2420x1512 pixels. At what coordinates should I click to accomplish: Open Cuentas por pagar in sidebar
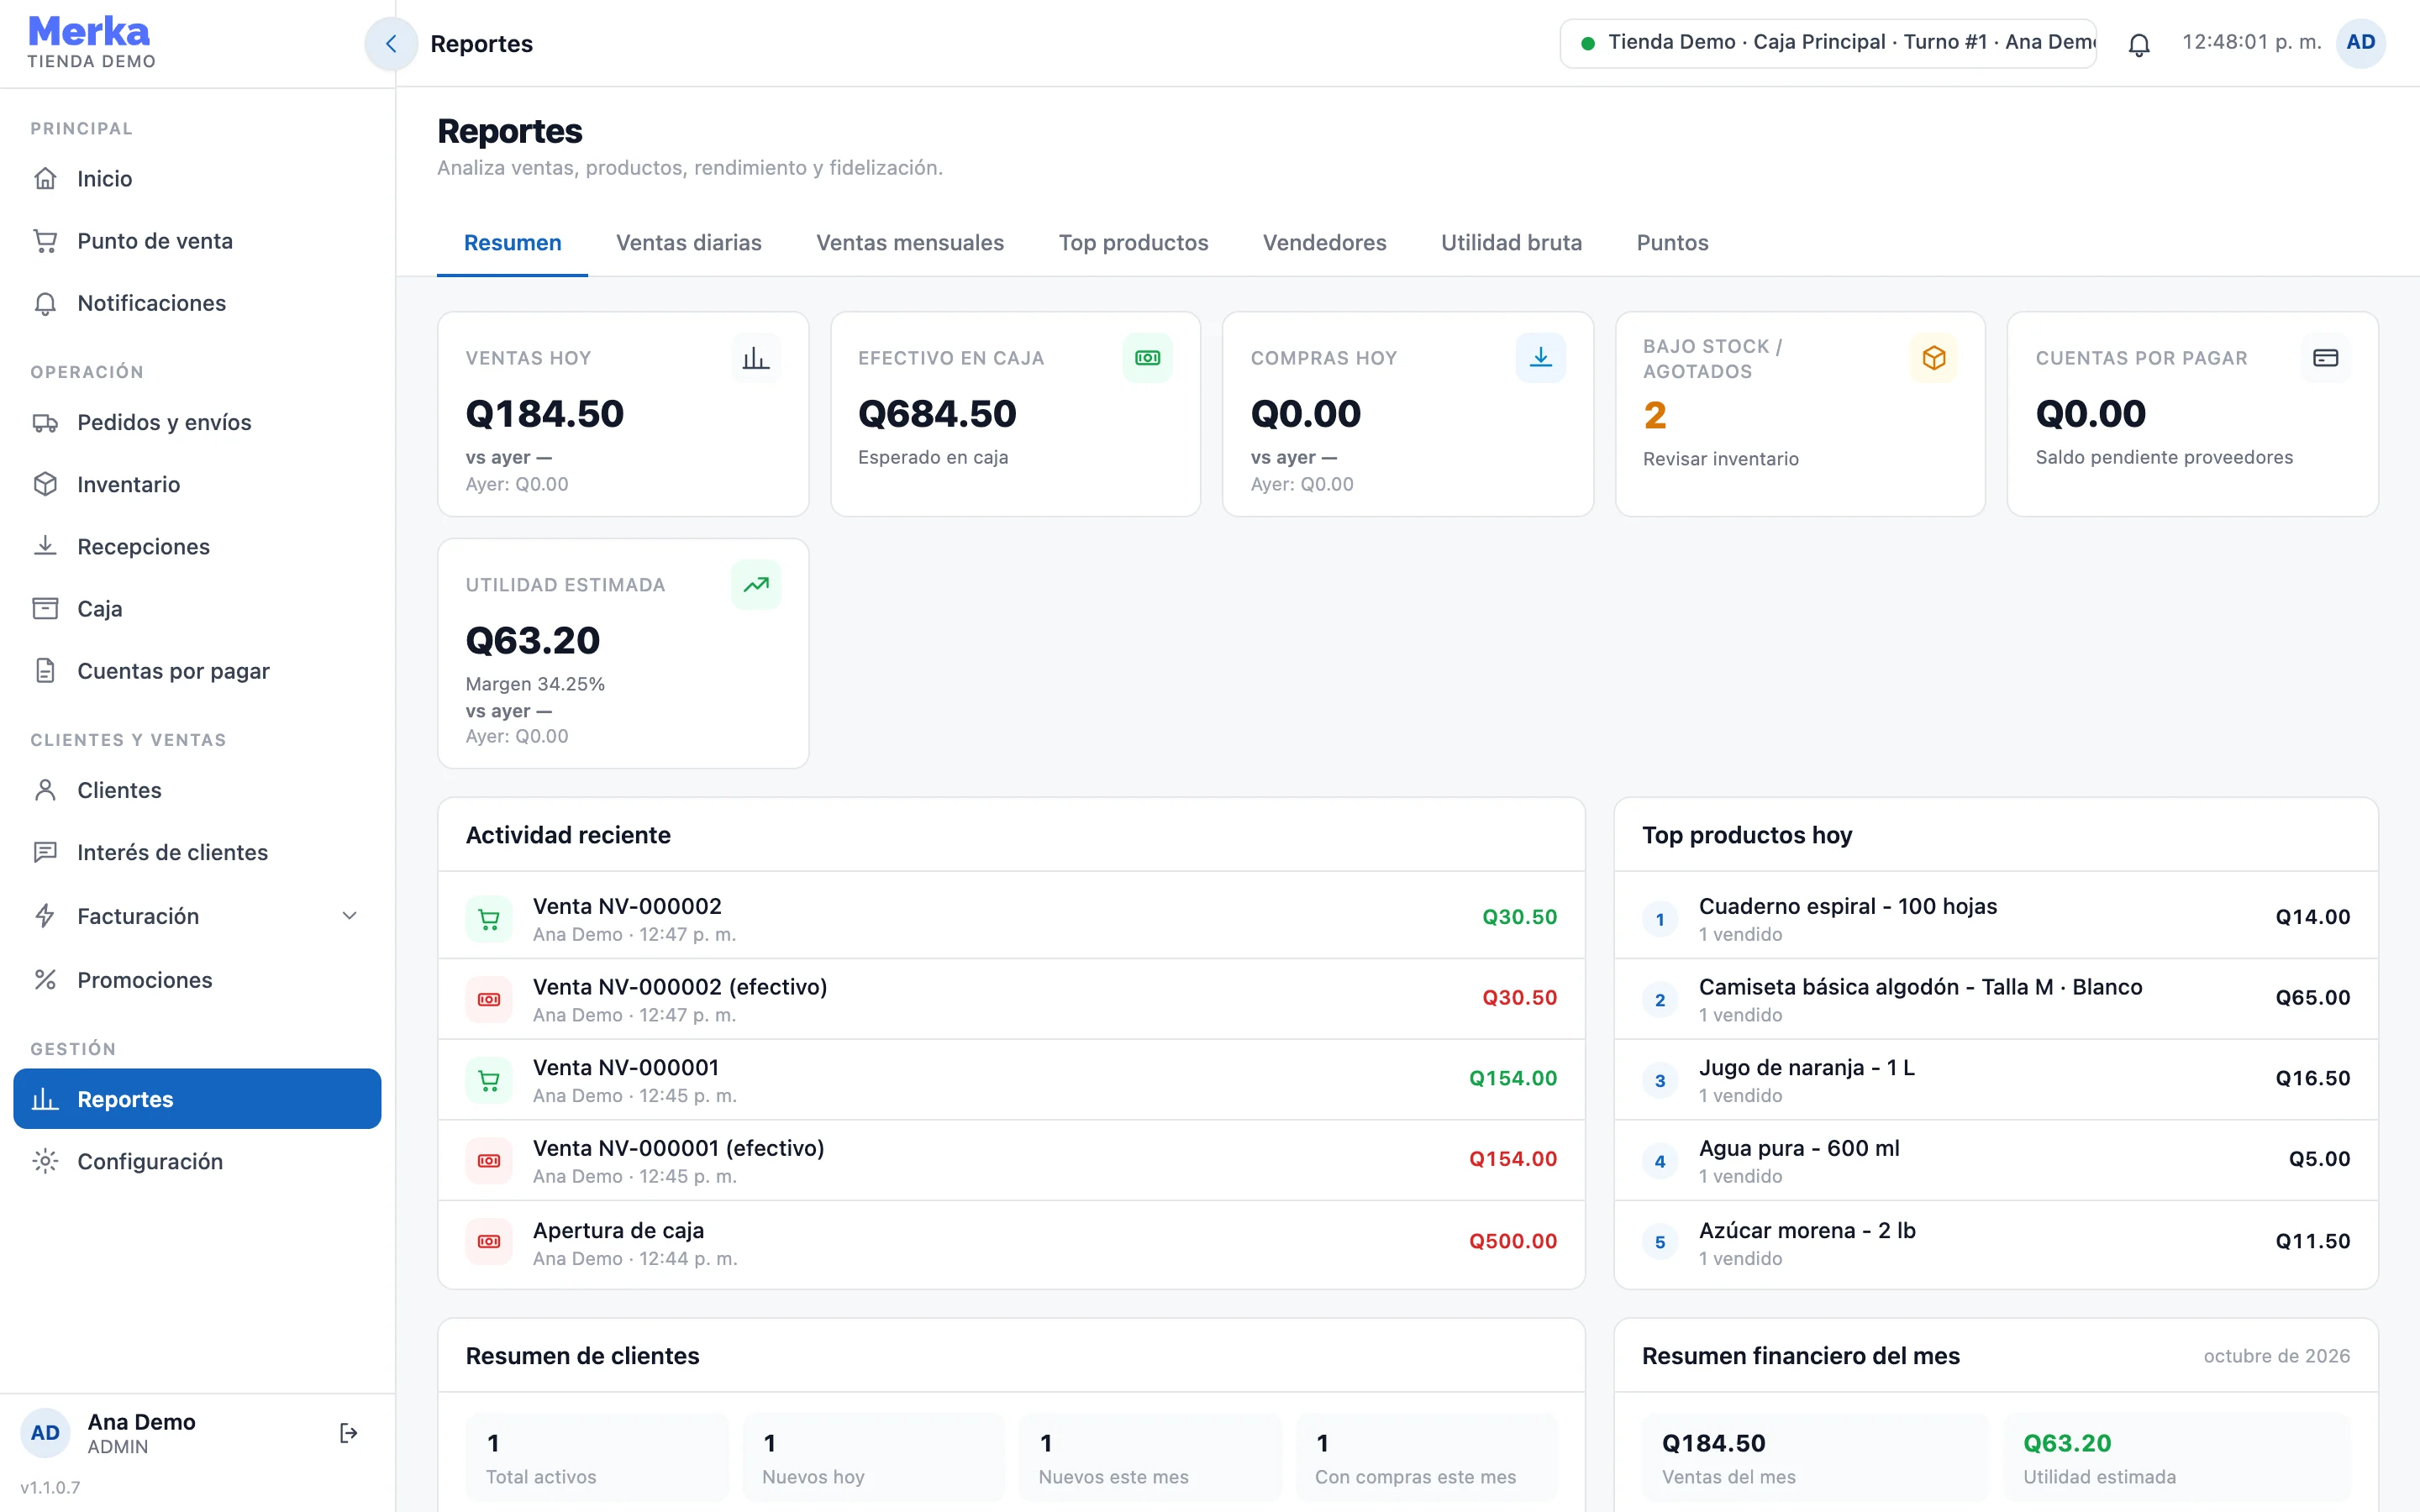pos(197,671)
